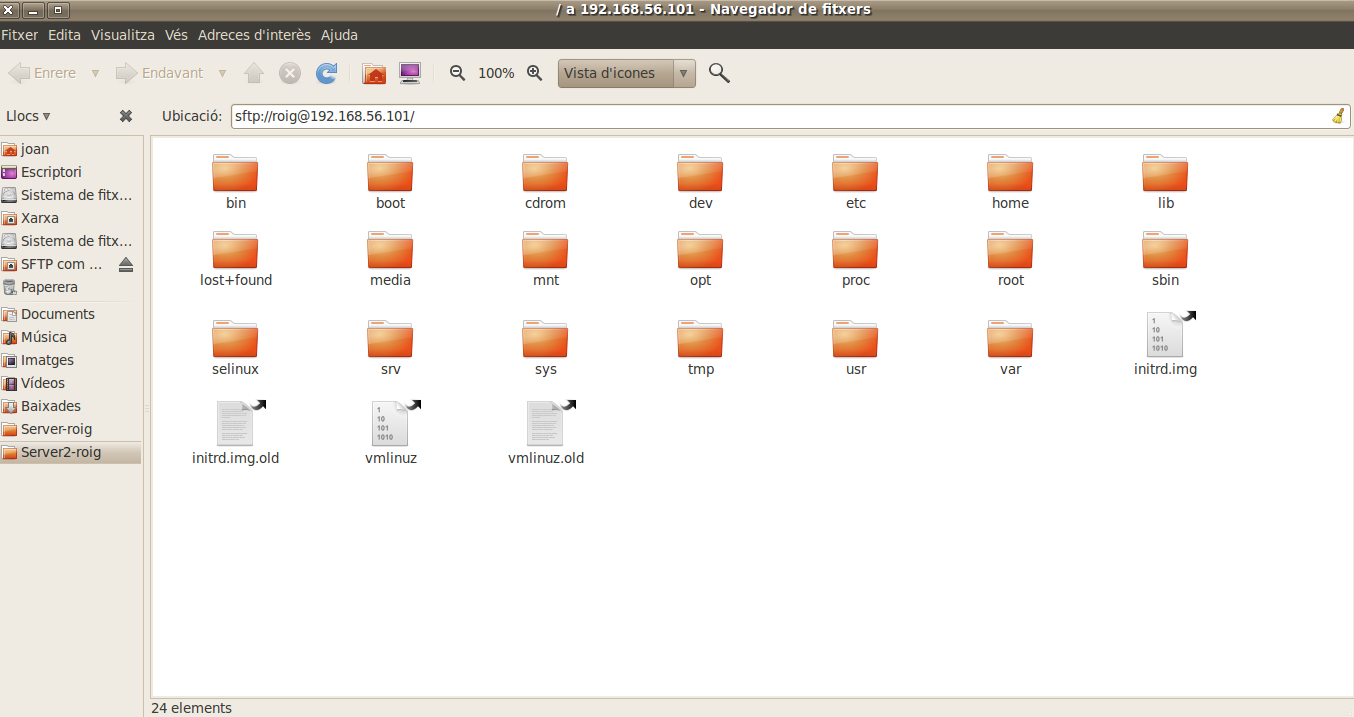
Task: Select the etc folder
Action: 855,182
